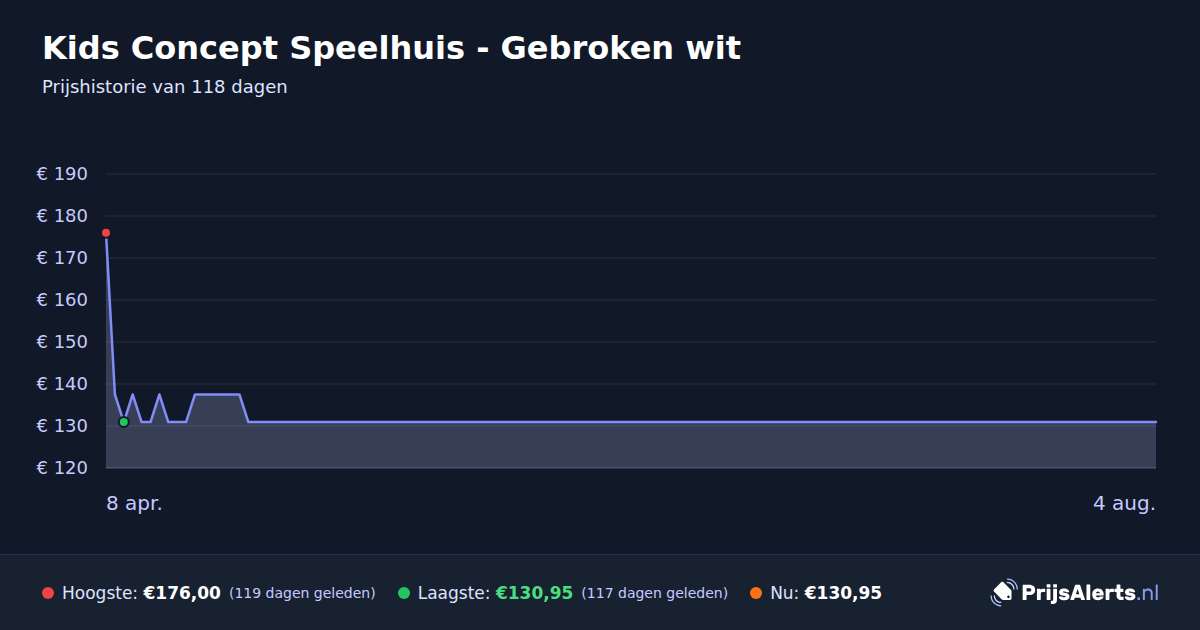Click the Prijshistorie van 118 dagen subtitle
The width and height of the screenshot is (1200, 630).
[165, 87]
